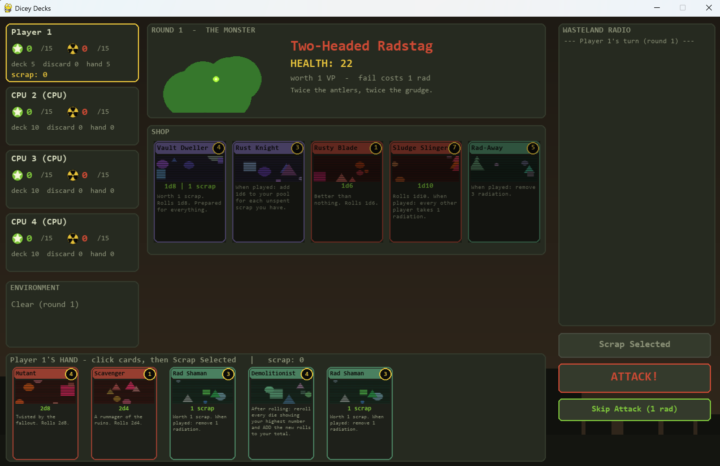Click Rad-Away cost badge 5
This screenshot has width=720, height=466.
coord(533,148)
